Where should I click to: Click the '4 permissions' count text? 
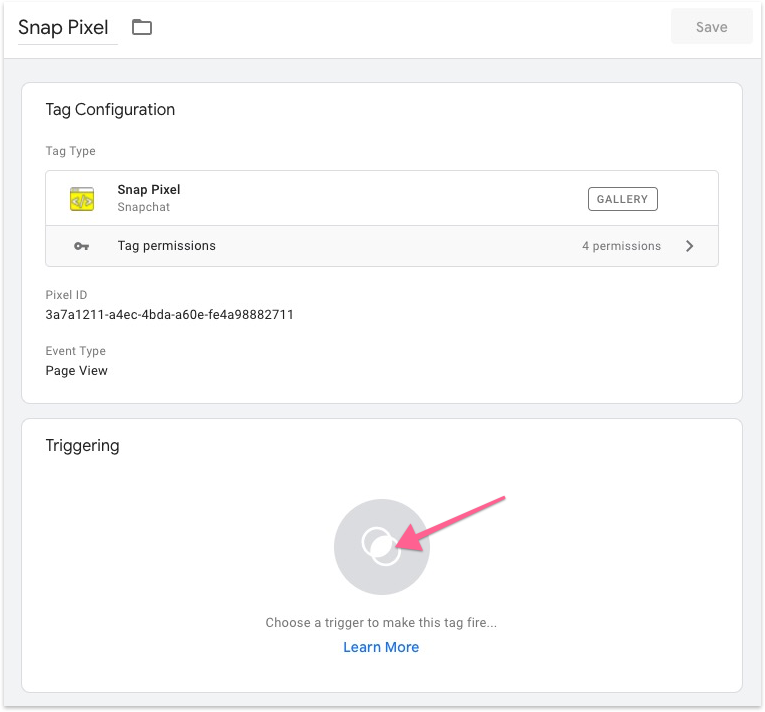click(621, 246)
